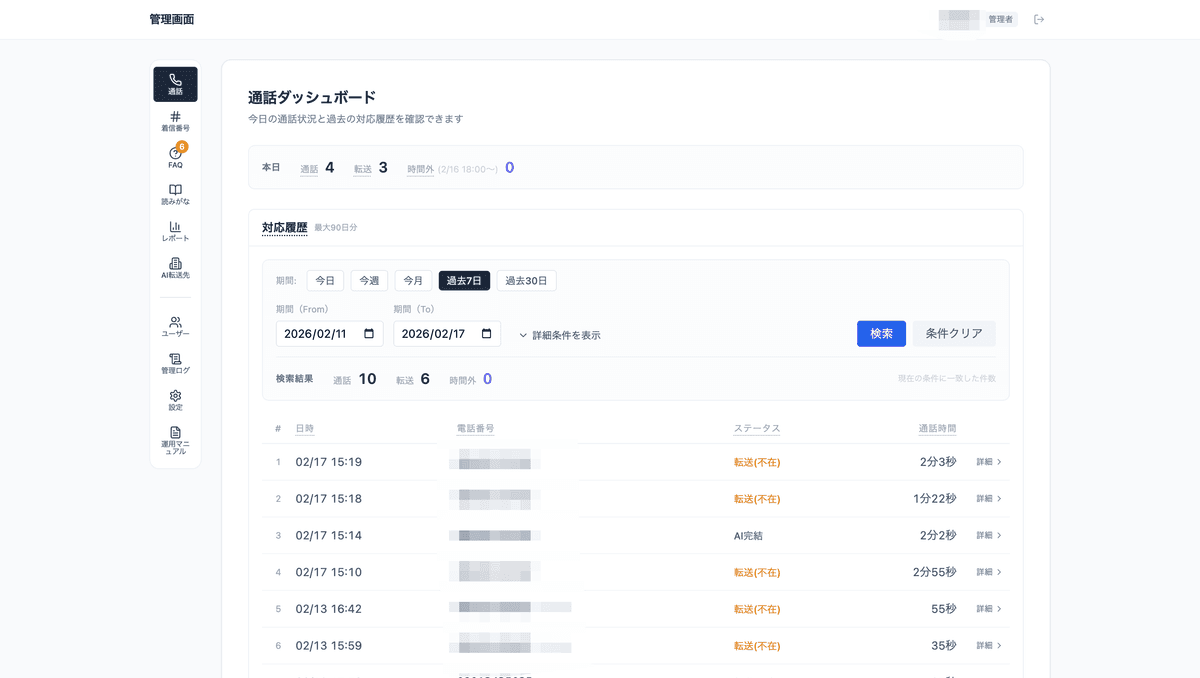Click the logout icon in the header

pyautogui.click(x=1039, y=18)
